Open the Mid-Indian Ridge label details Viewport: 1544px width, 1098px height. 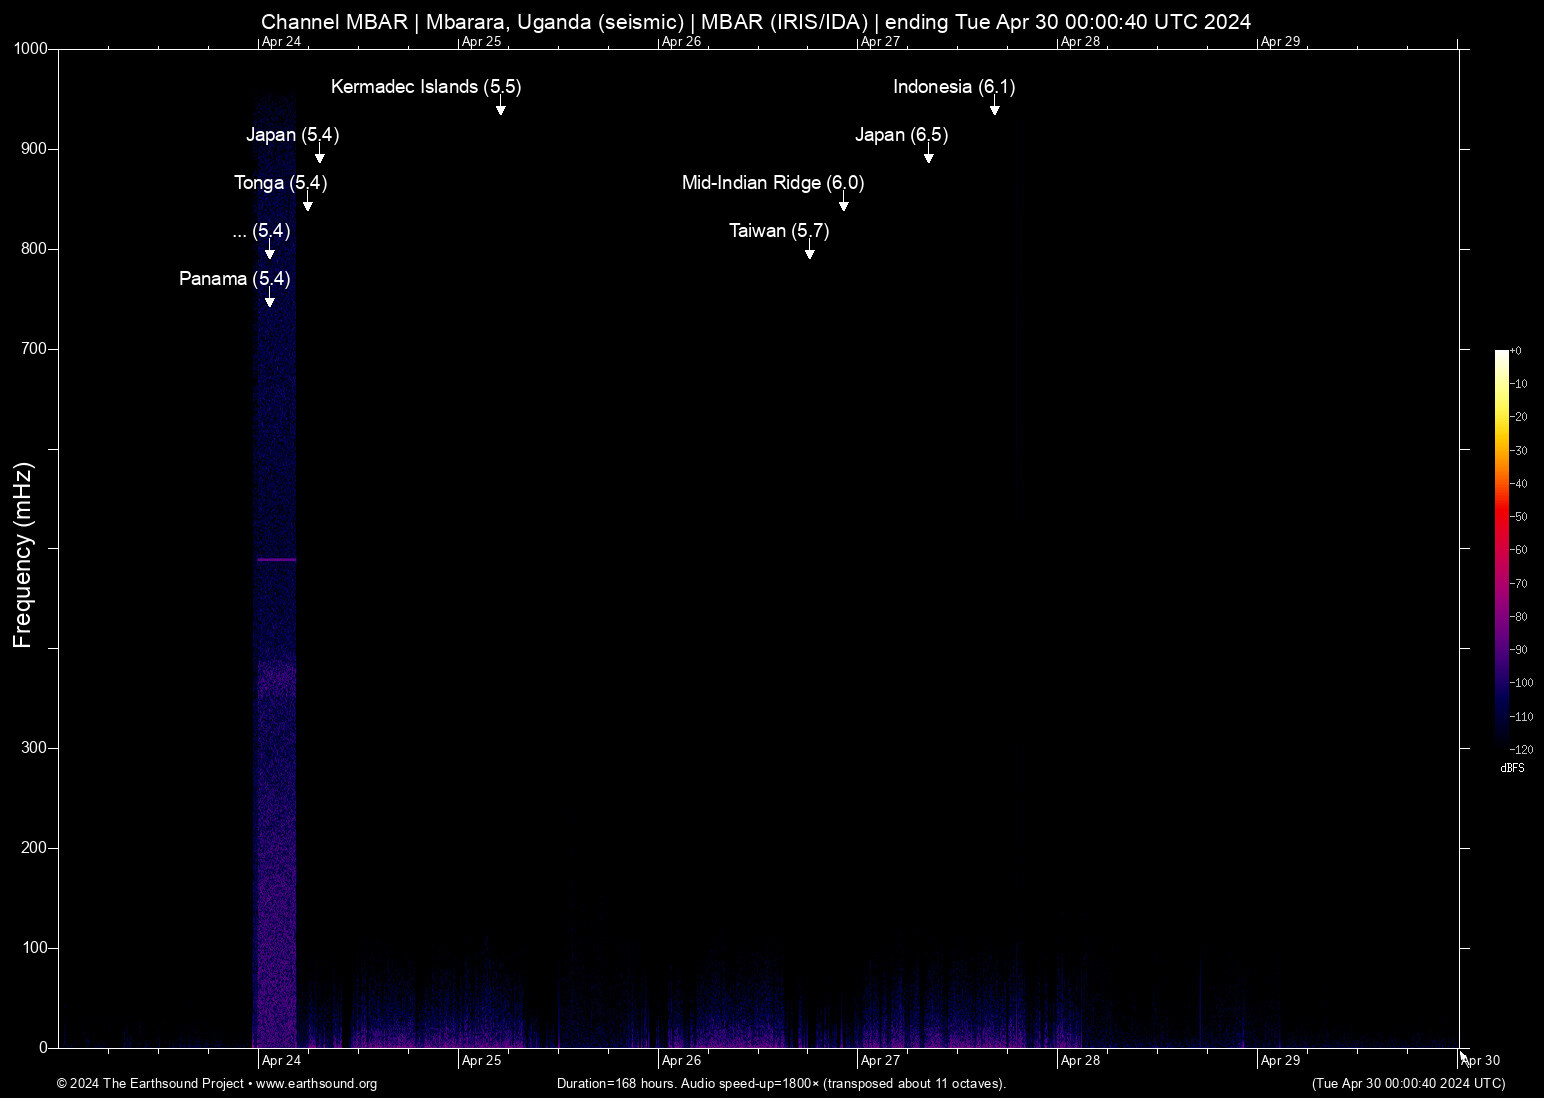(772, 183)
